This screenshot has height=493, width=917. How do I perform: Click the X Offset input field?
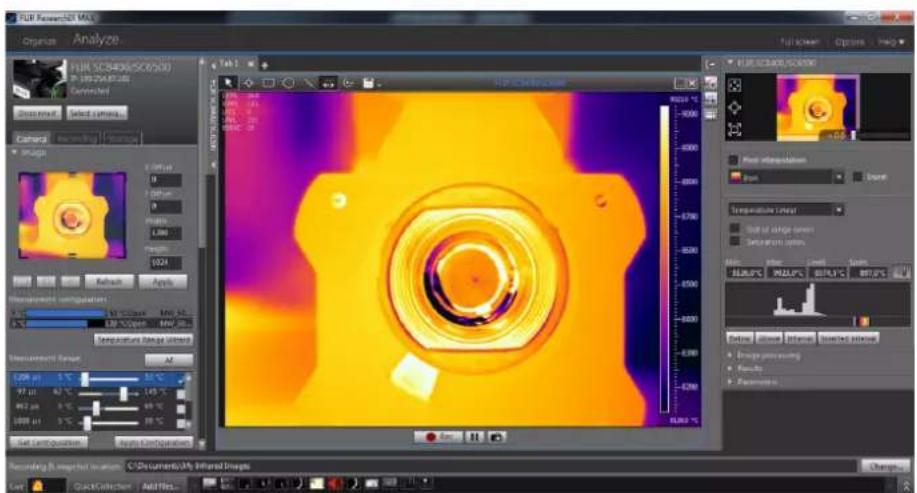tap(166, 180)
